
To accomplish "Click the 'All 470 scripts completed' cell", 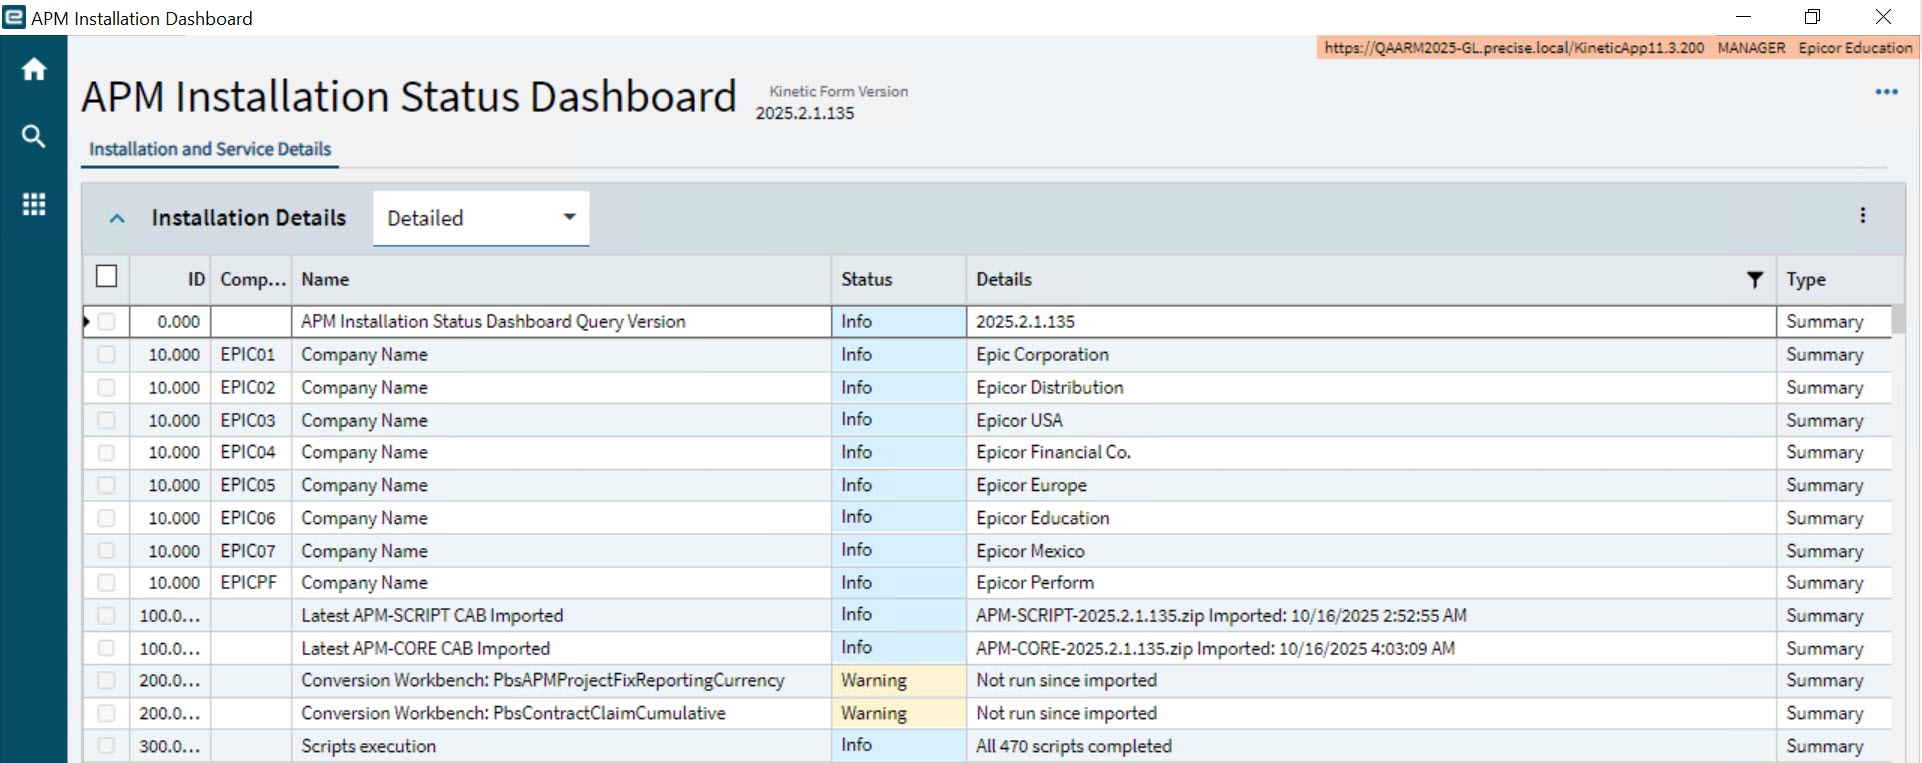I will point(1371,746).
